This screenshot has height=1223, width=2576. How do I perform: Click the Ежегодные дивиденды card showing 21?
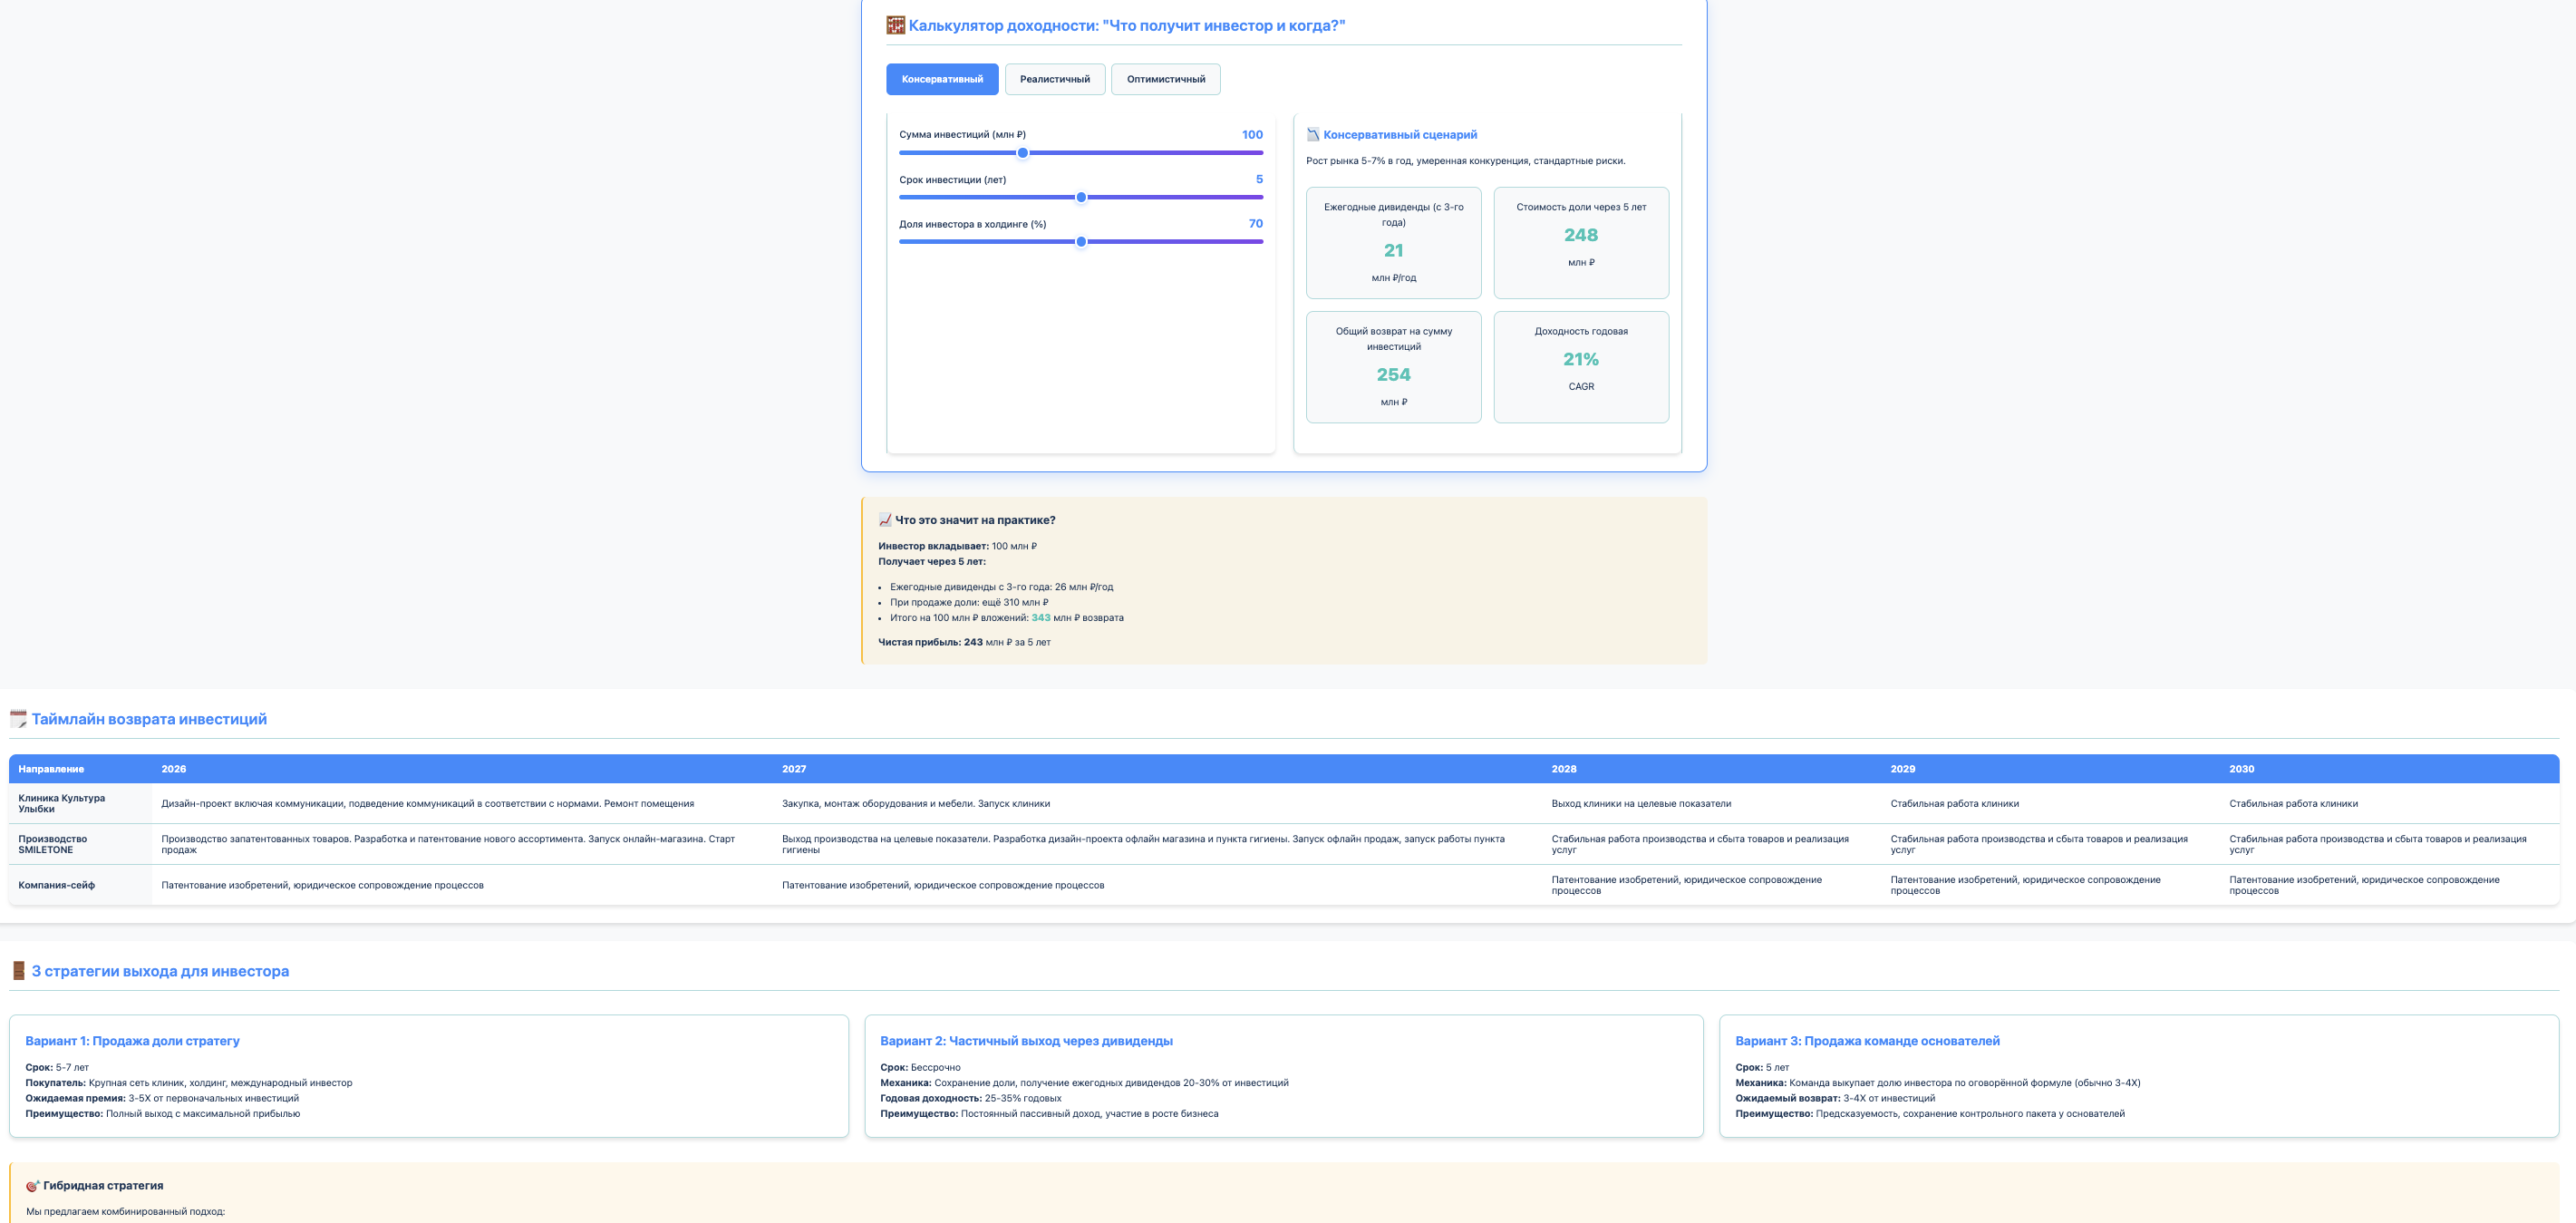[x=1393, y=243]
